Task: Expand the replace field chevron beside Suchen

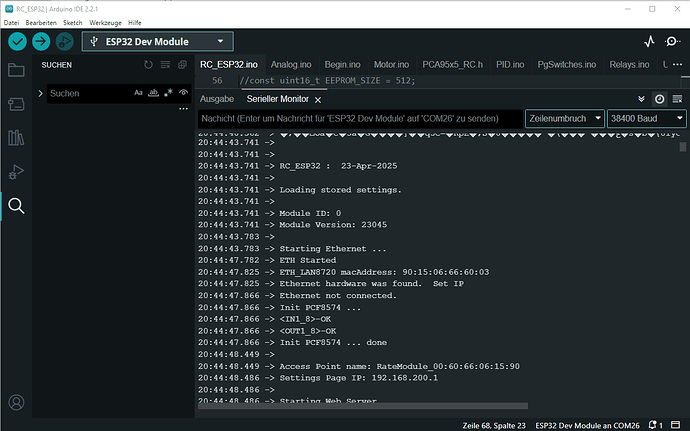Action: (40, 93)
